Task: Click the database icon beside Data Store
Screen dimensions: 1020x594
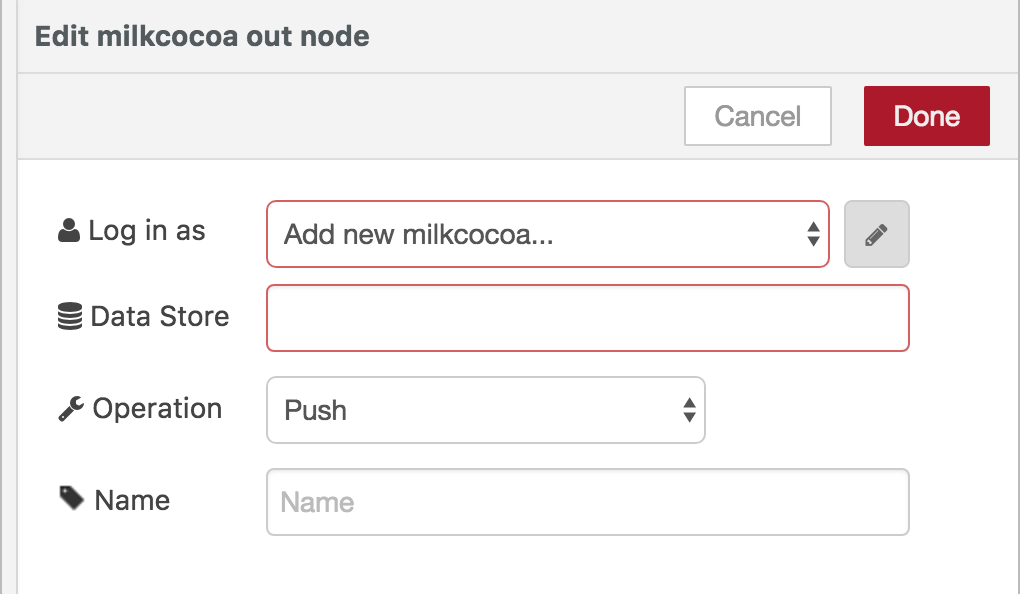Action: [70, 318]
